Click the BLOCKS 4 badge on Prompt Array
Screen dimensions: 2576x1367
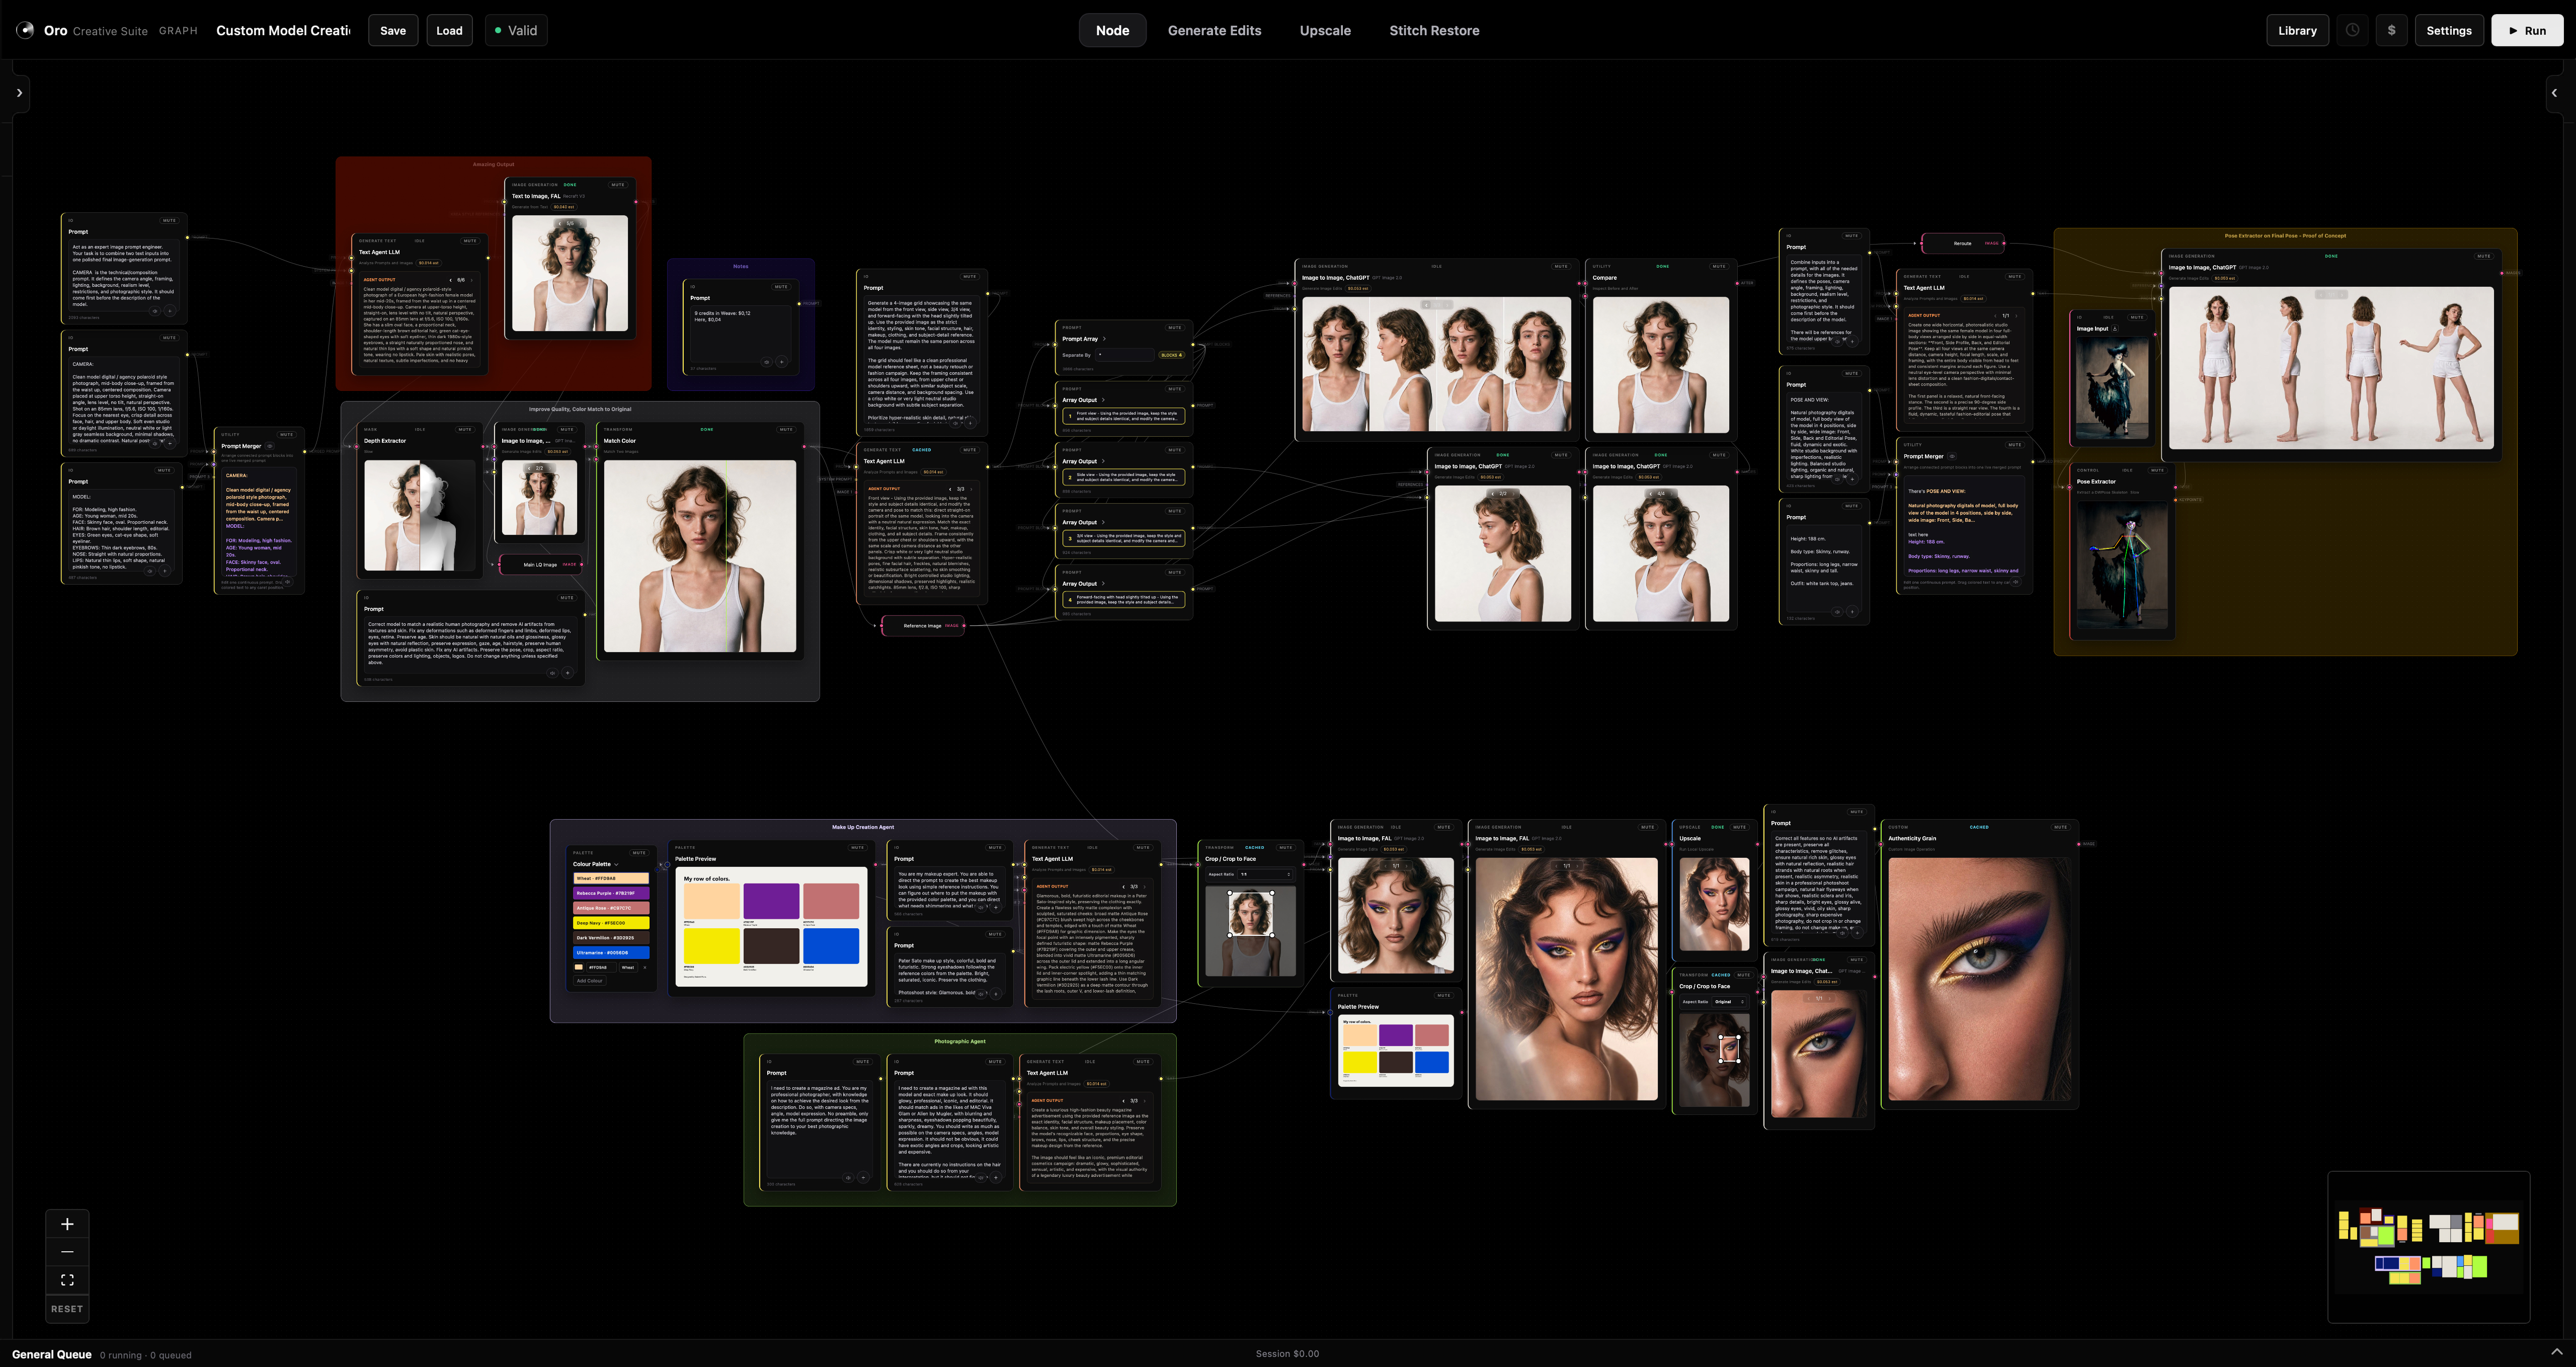[x=1171, y=355]
